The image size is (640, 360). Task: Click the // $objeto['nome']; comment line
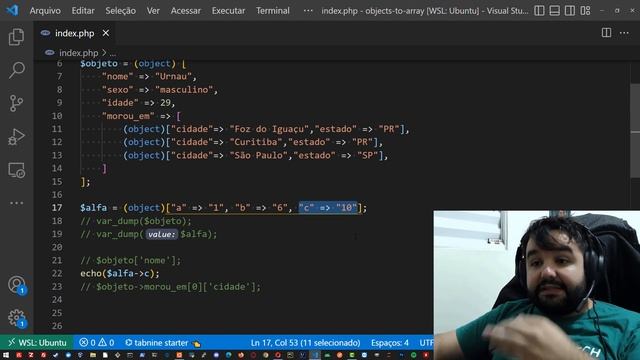pyautogui.click(x=131, y=260)
